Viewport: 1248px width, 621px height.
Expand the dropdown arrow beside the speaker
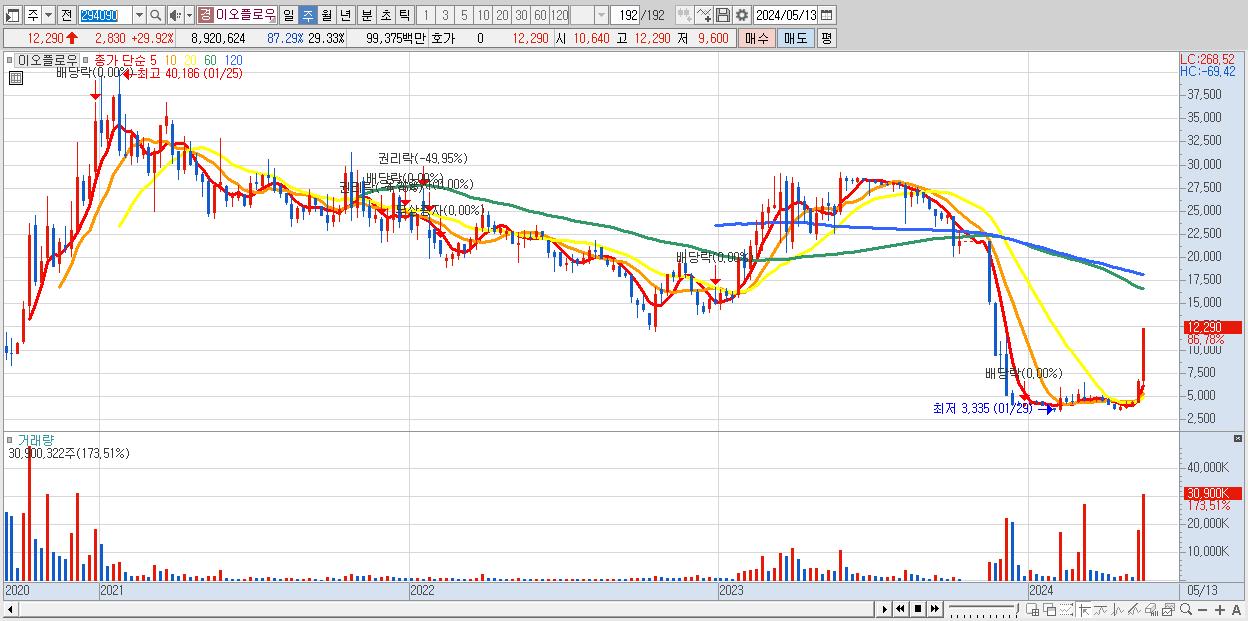click(x=189, y=15)
